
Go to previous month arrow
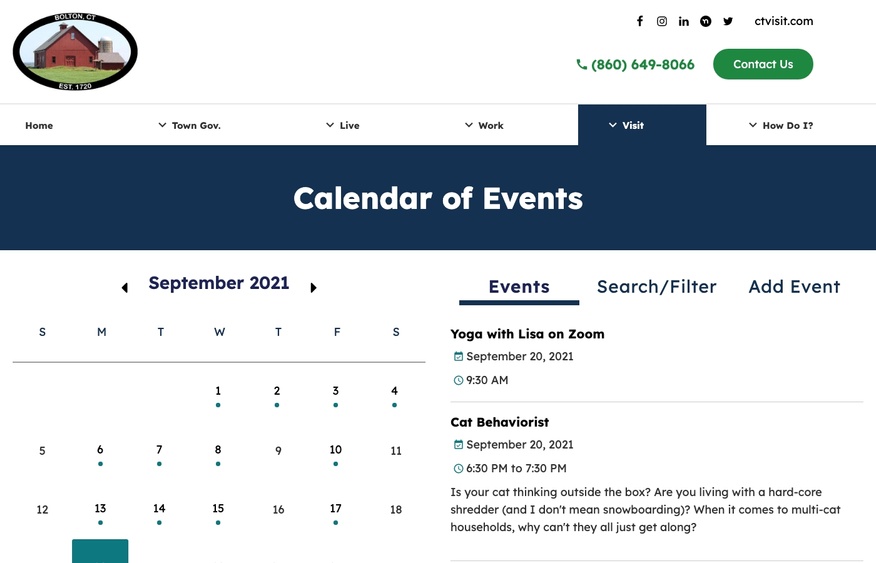(125, 288)
